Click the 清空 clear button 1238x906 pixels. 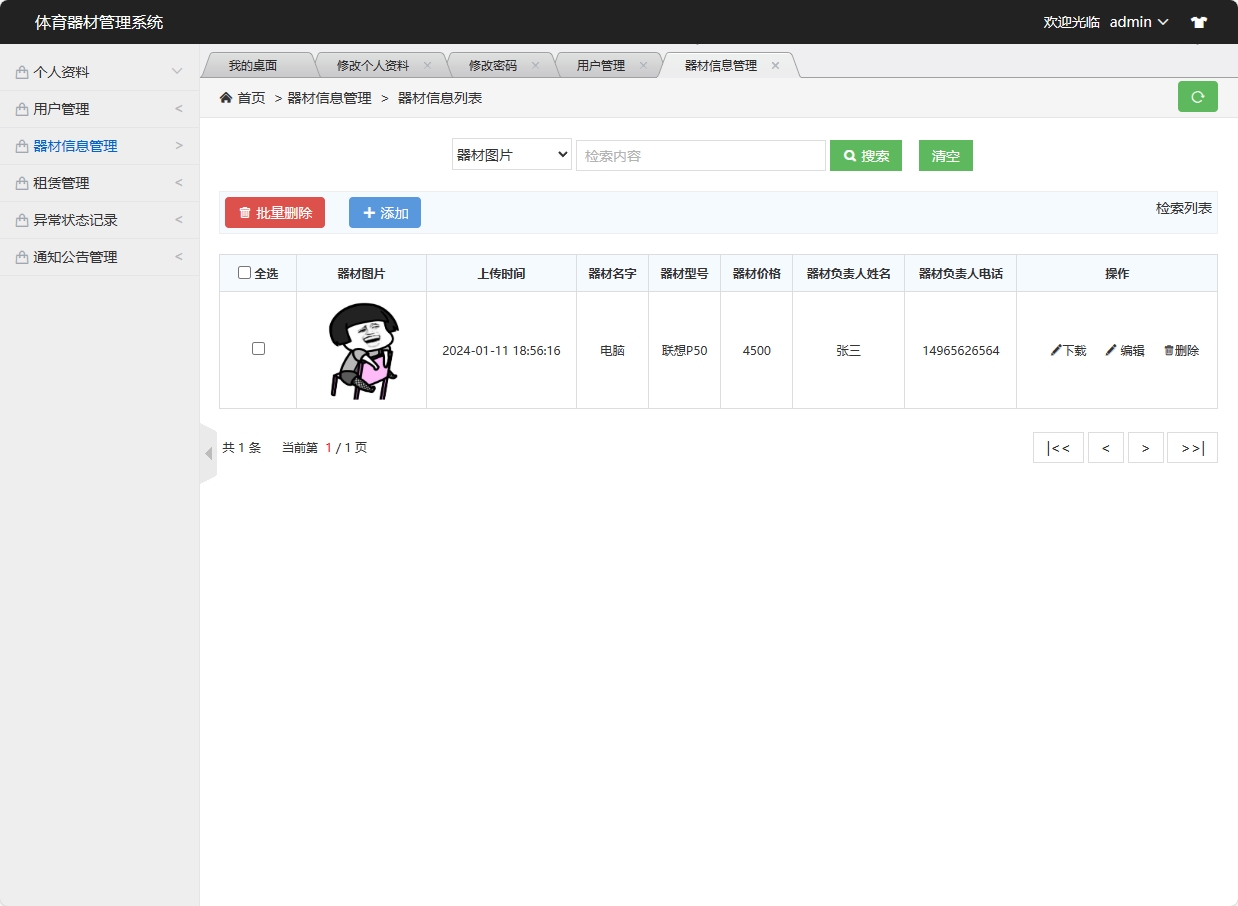pos(944,155)
